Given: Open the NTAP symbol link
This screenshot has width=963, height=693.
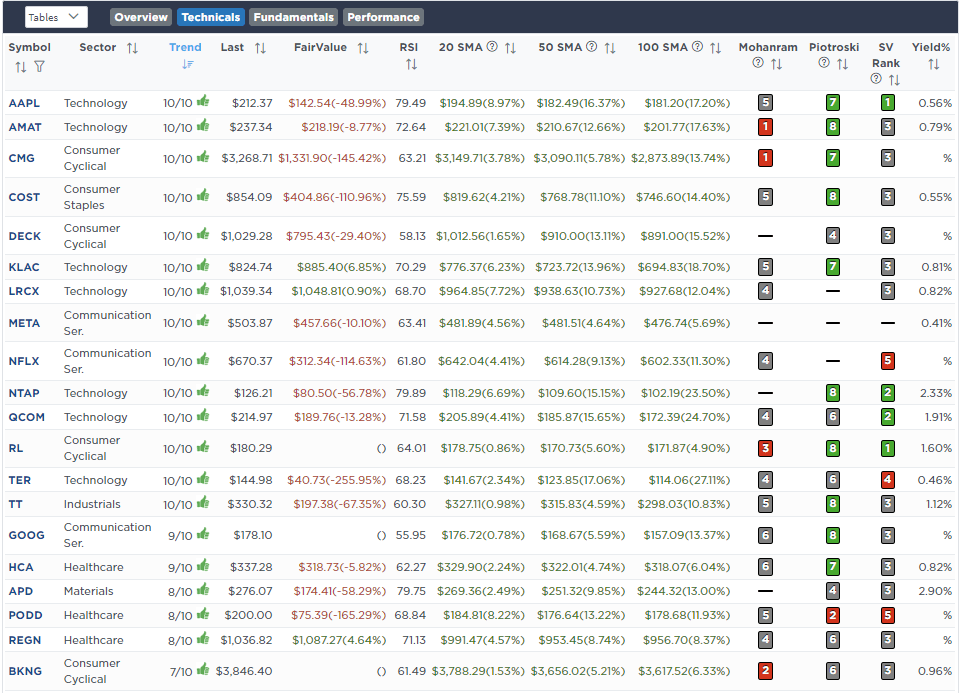Looking at the screenshot, I should (24, 393).
